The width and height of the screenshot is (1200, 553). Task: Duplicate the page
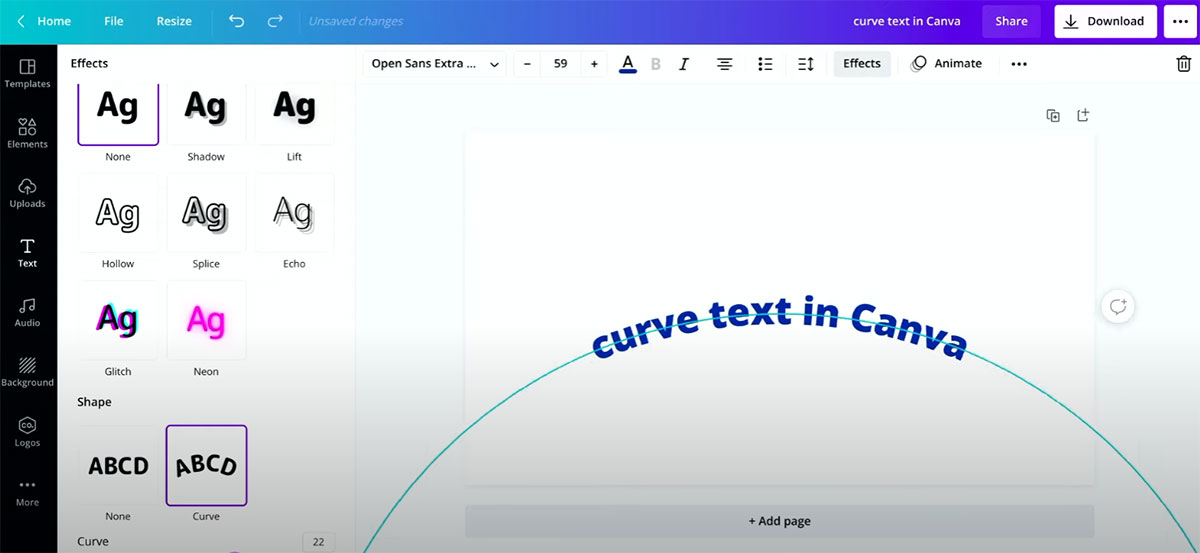click(x=1053, y=116)
